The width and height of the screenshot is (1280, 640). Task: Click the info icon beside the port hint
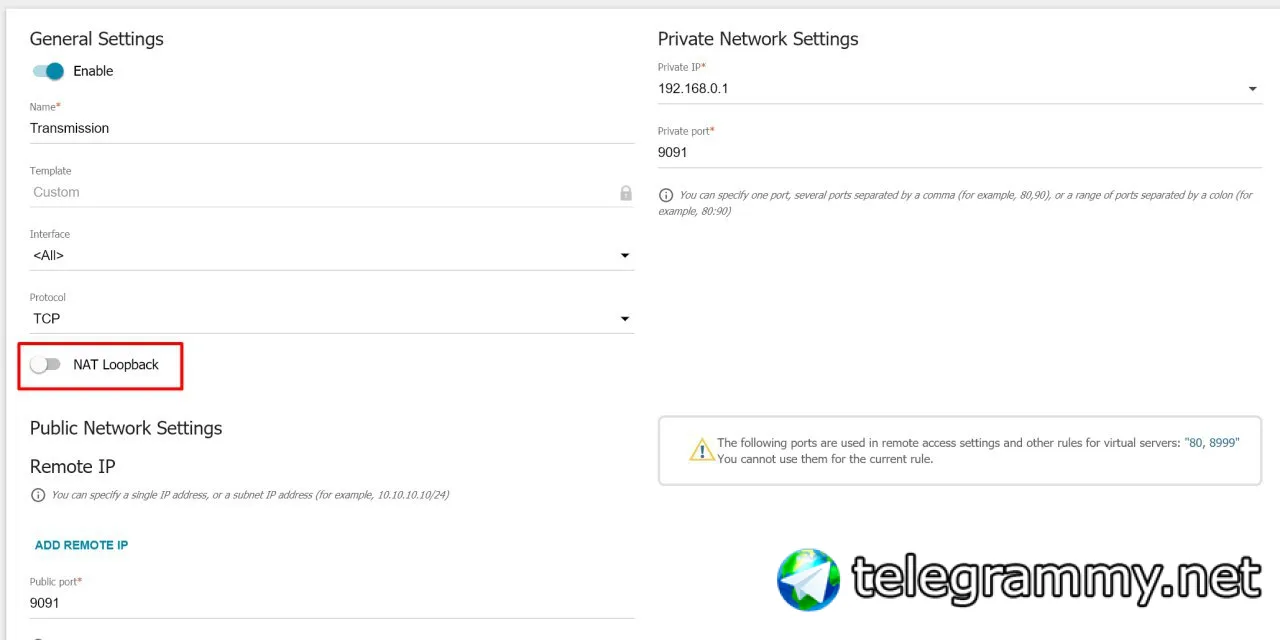pyautogui.click(x=666, y=196)
